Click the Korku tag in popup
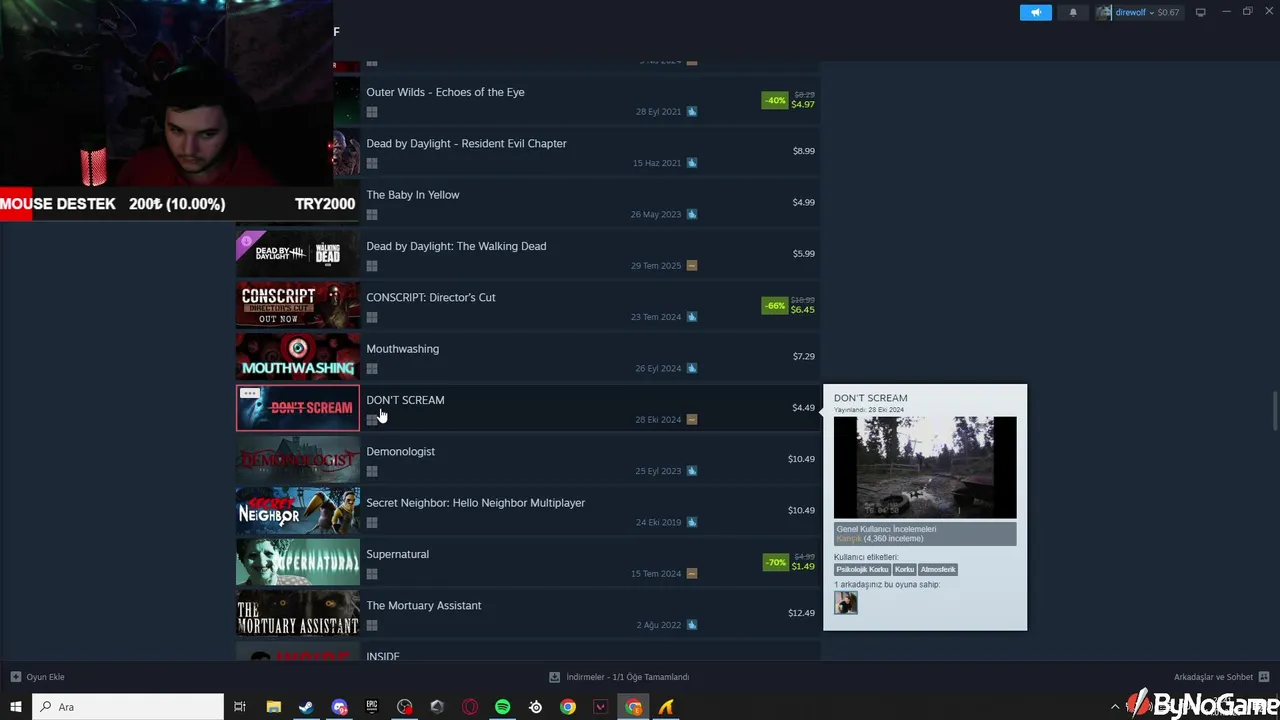 coord(904,569)
